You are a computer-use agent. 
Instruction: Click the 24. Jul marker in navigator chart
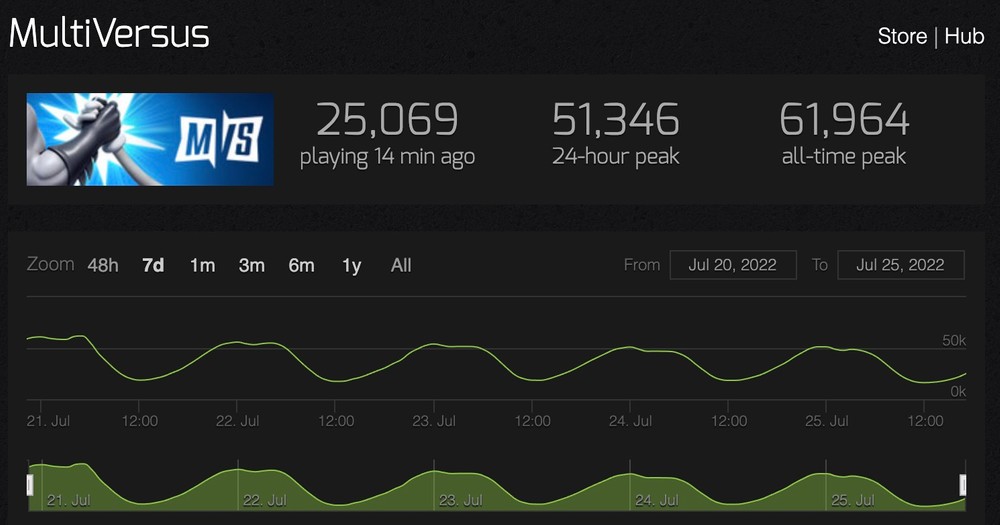coord(657,500)
